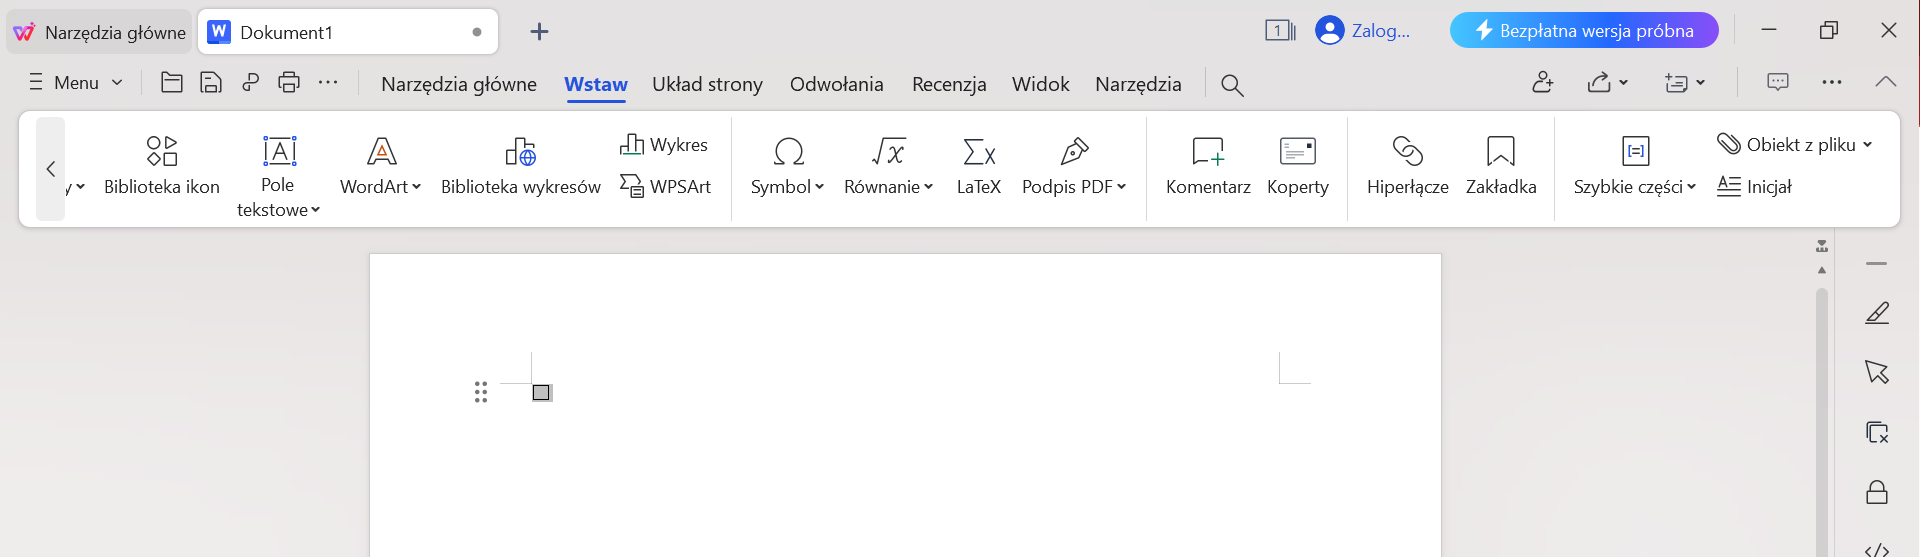The width and height of the screenshot is (1920, 557).
Task: Insert a Równanie equation
Action: [x=888, y=166]
